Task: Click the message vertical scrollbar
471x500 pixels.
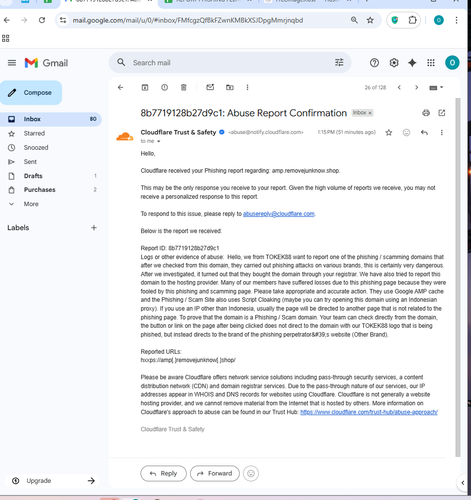Action: 458,277
